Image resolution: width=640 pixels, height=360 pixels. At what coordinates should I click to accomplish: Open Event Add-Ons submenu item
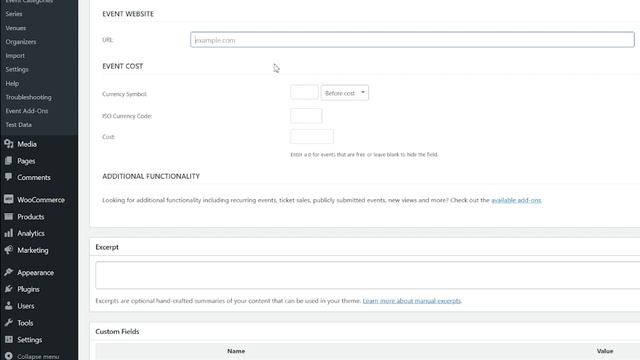(x=27, y=111)
